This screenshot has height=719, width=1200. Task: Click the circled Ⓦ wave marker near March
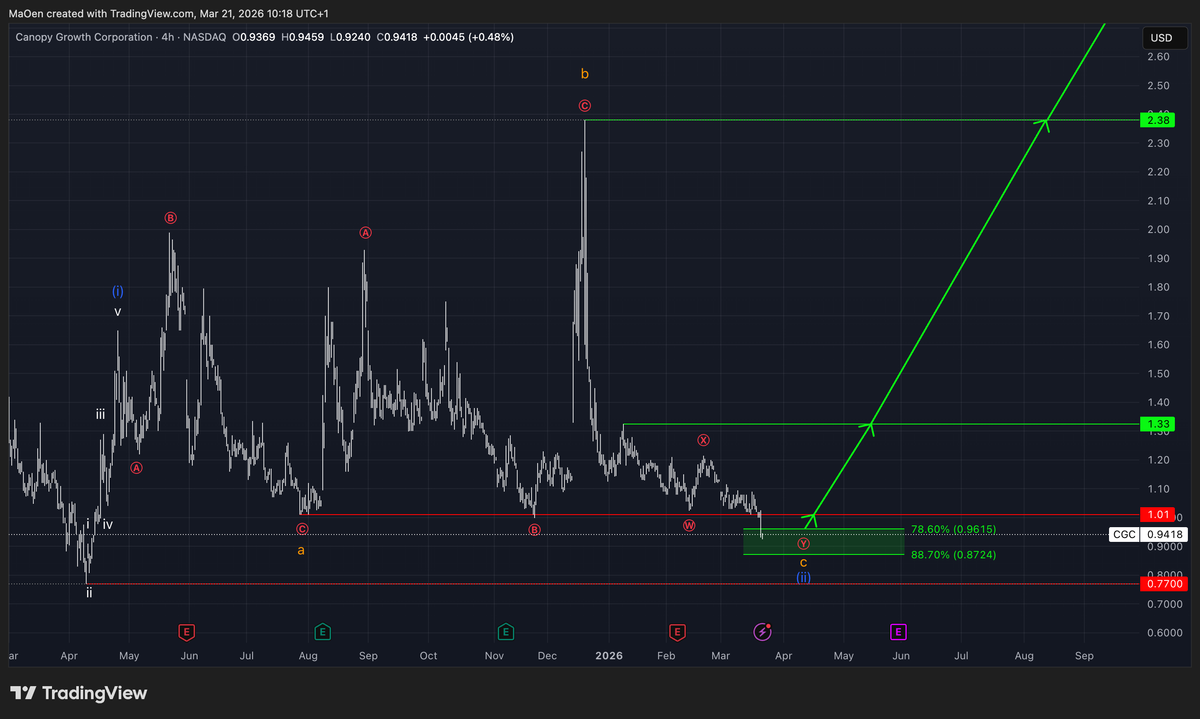(x=690, y=524)
